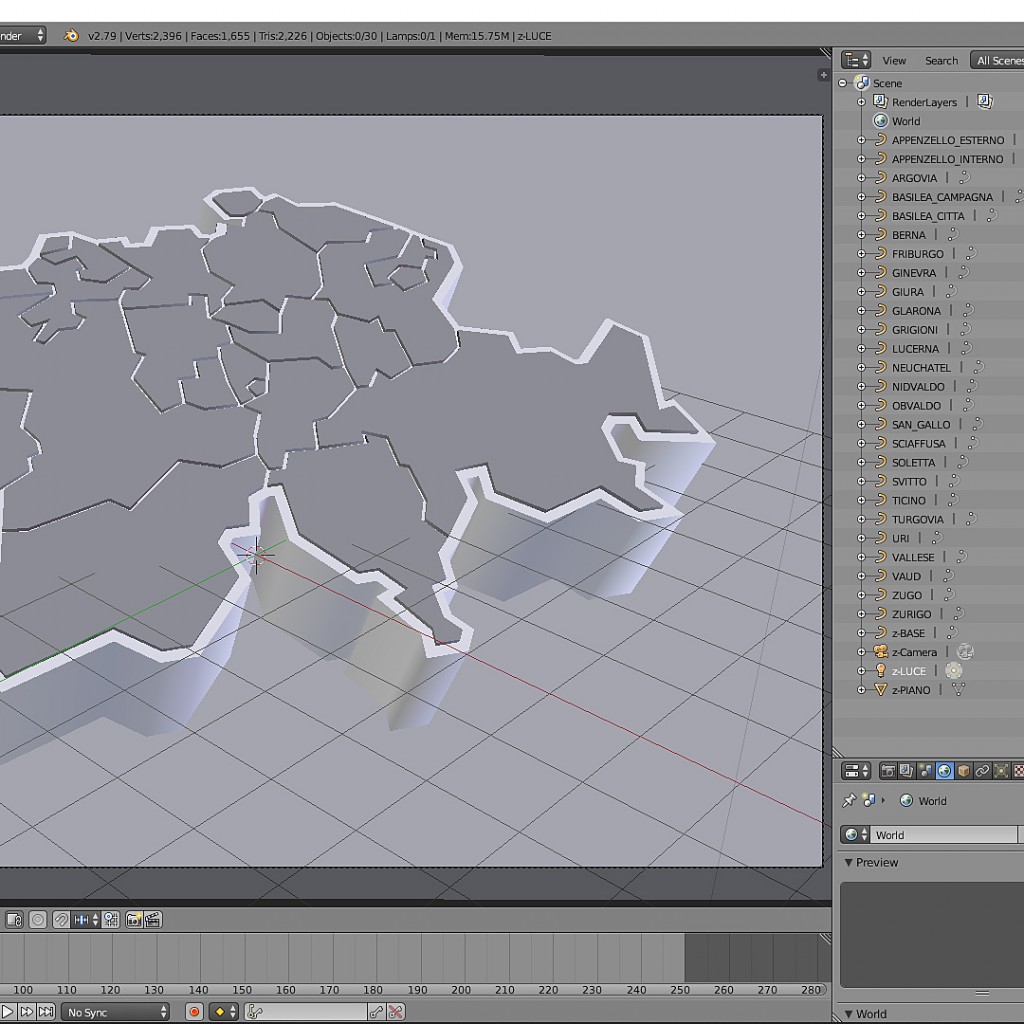Click the pin icon in the World panel
Image resolution: width=1024 pixels, height=1024 pixels.
849,800
